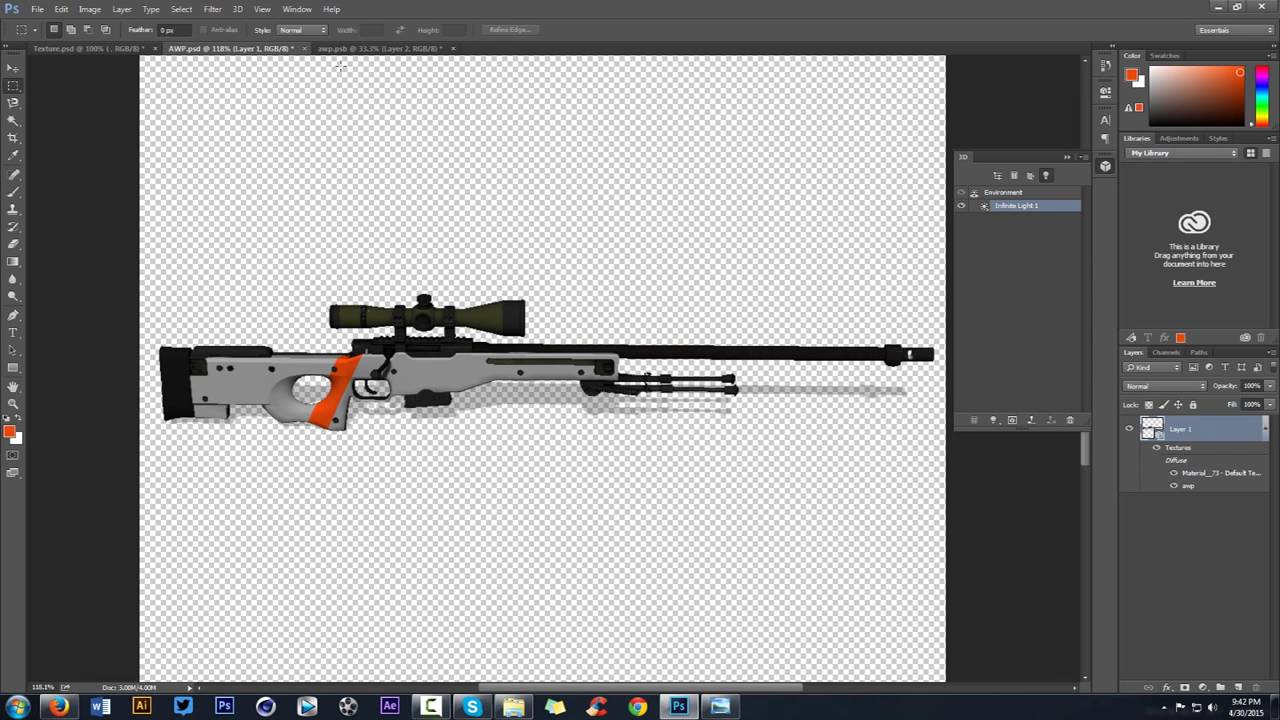This screenshot has height=720, width=1280.
Task: Select the History Brush tool
Action: point(13,227)
